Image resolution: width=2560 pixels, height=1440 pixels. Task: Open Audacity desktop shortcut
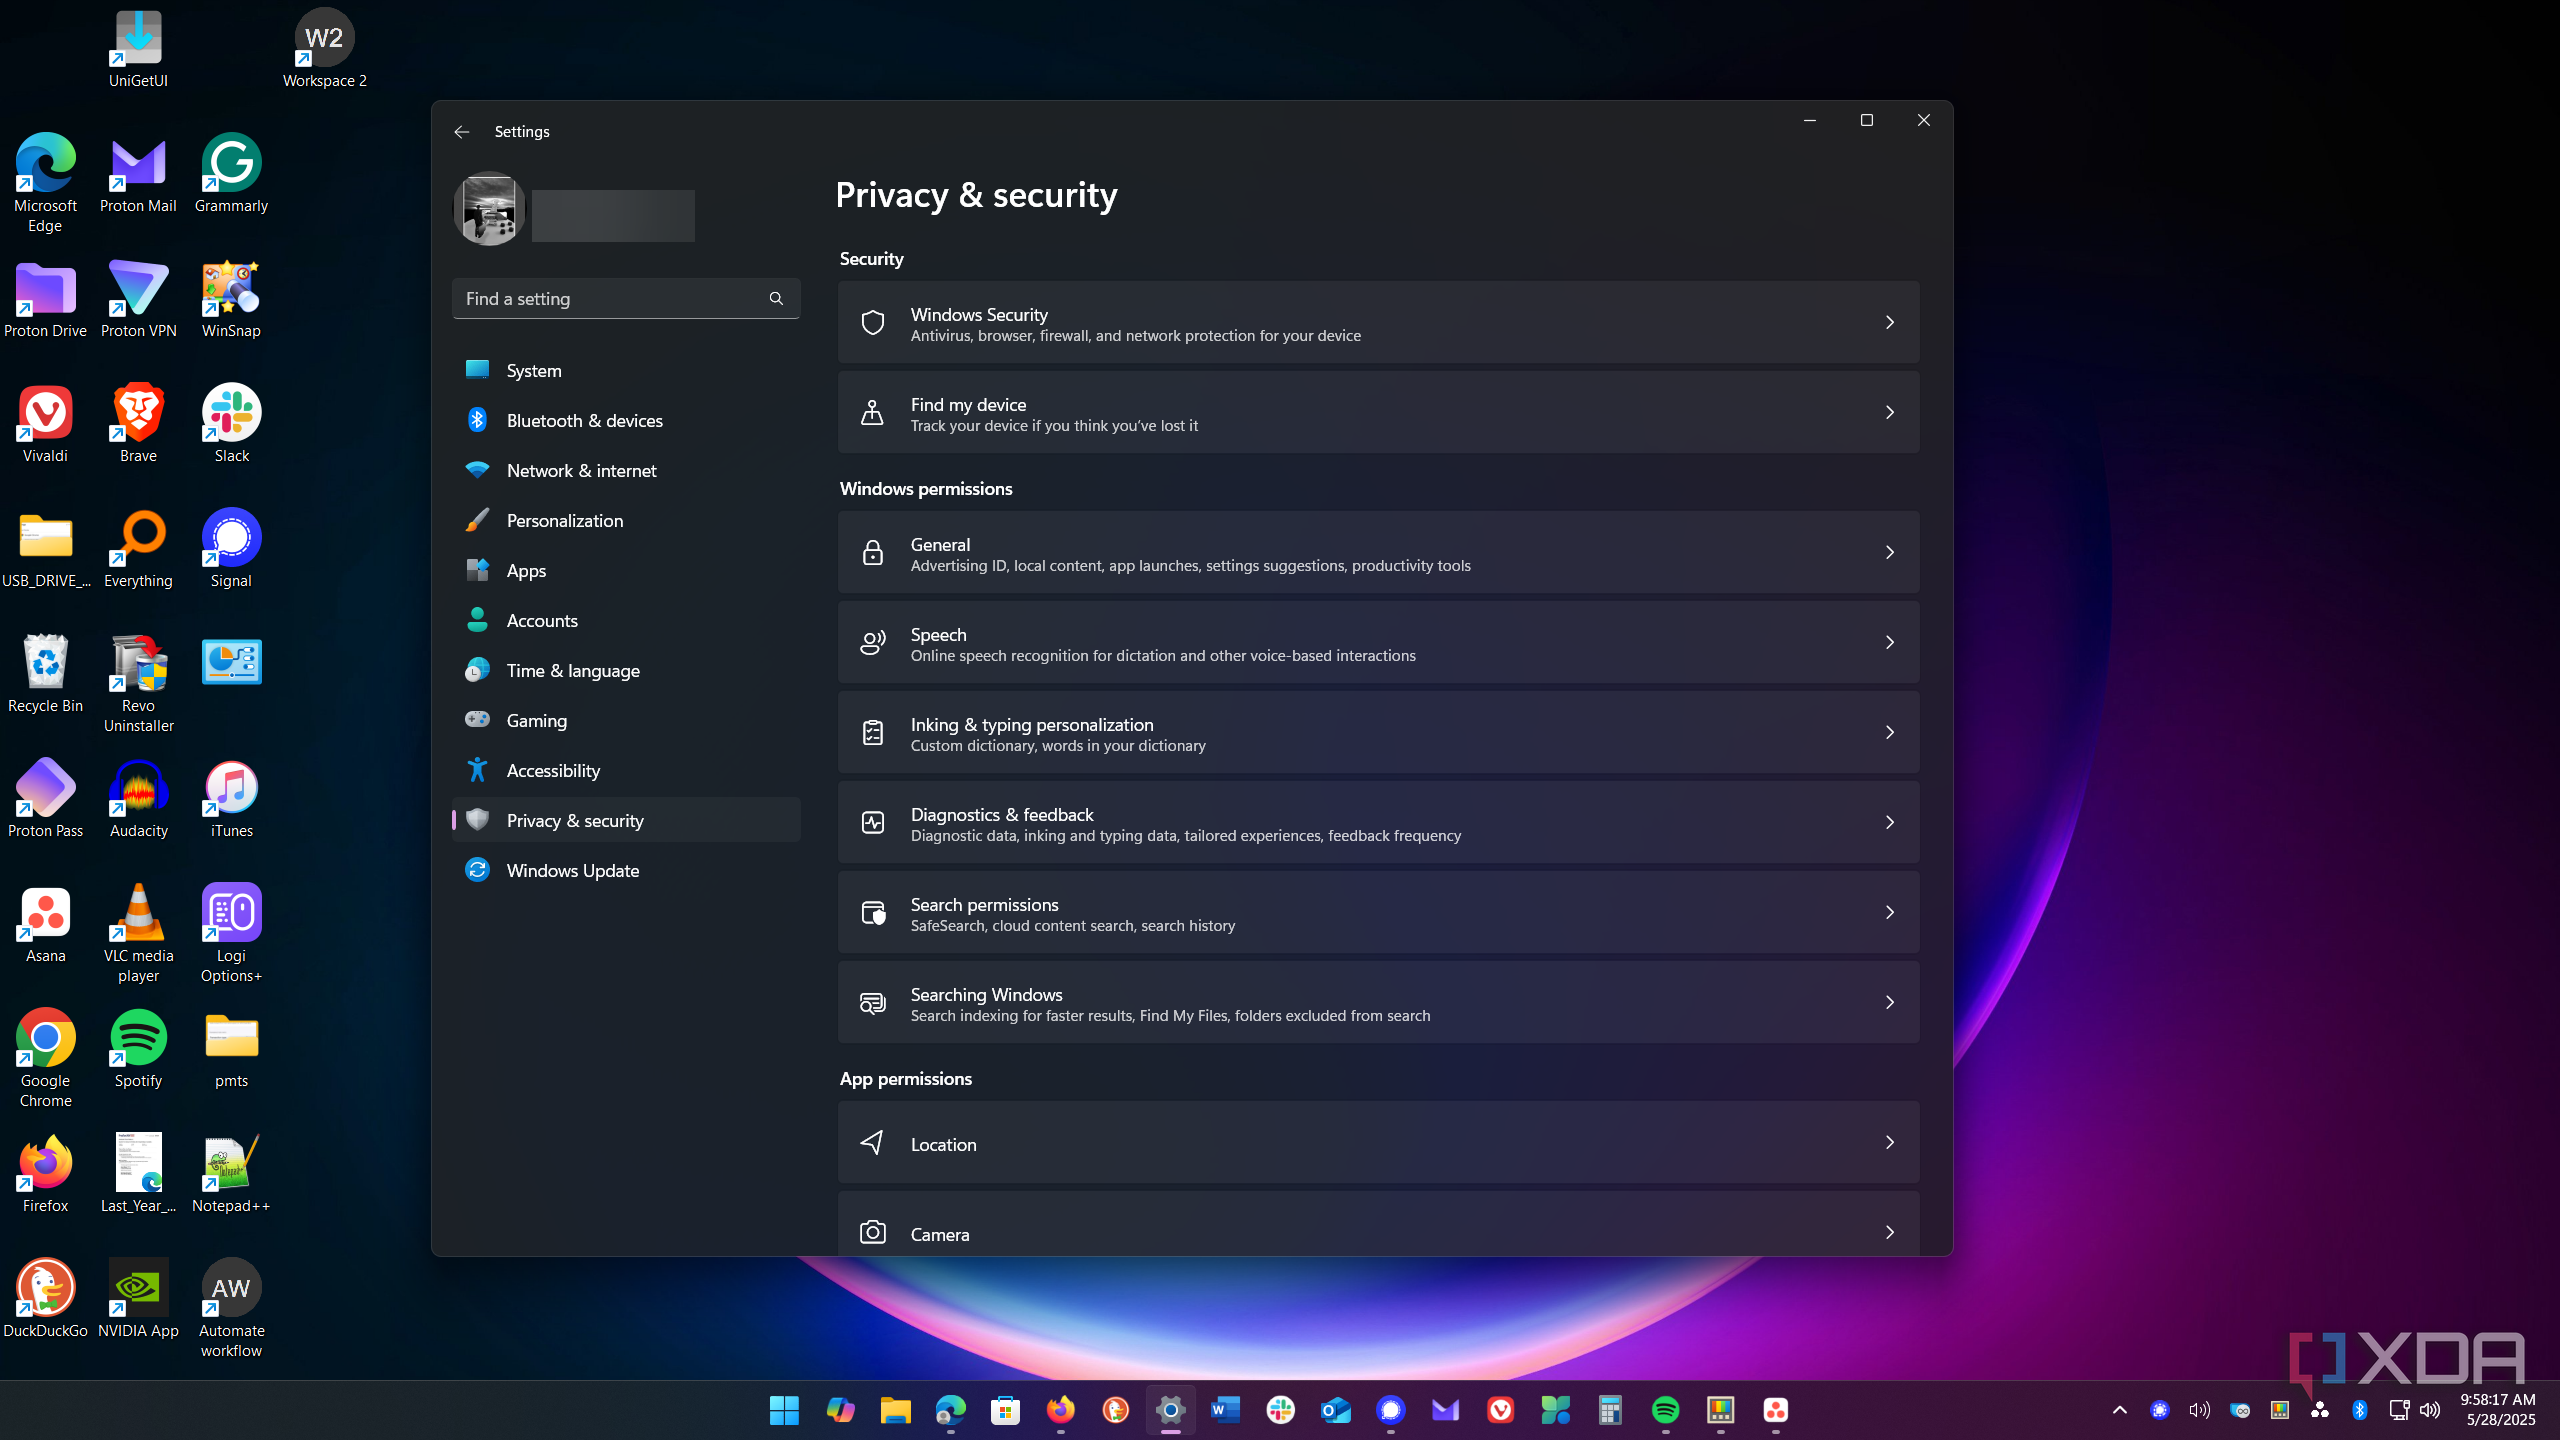coord(138,799)
